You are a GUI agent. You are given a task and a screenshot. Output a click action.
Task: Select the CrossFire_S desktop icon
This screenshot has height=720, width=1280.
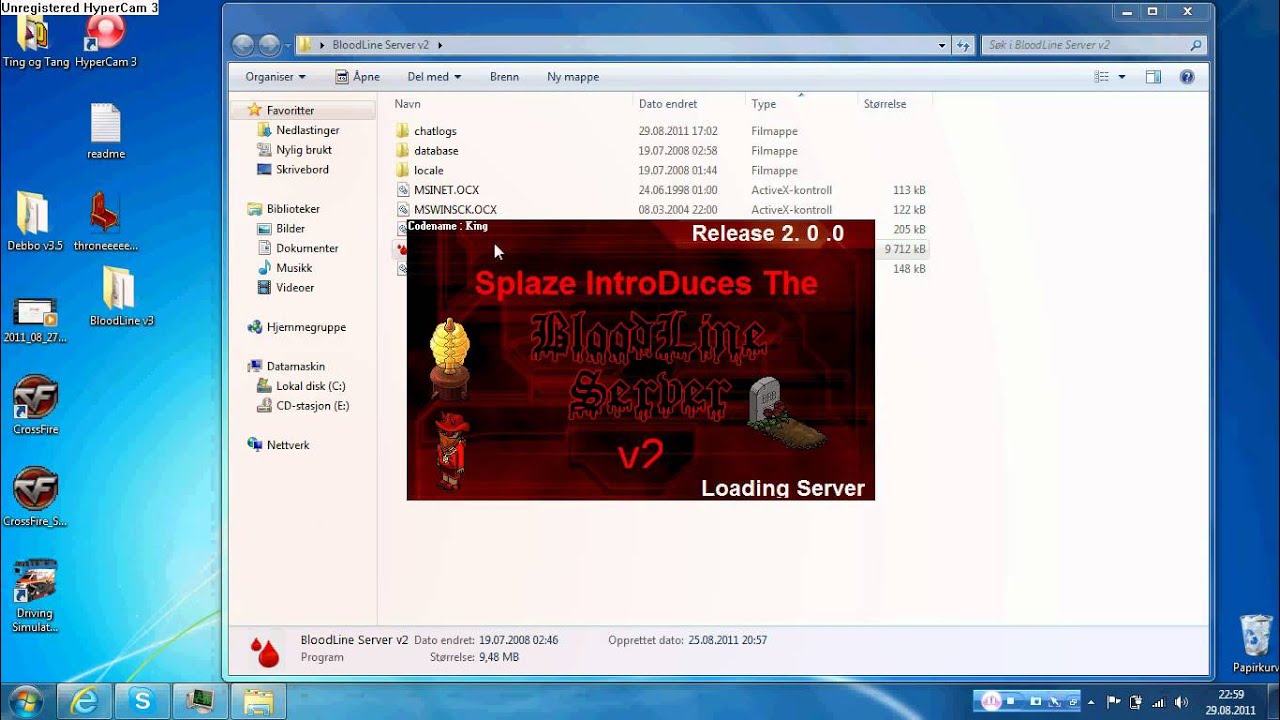click(35, 498)
